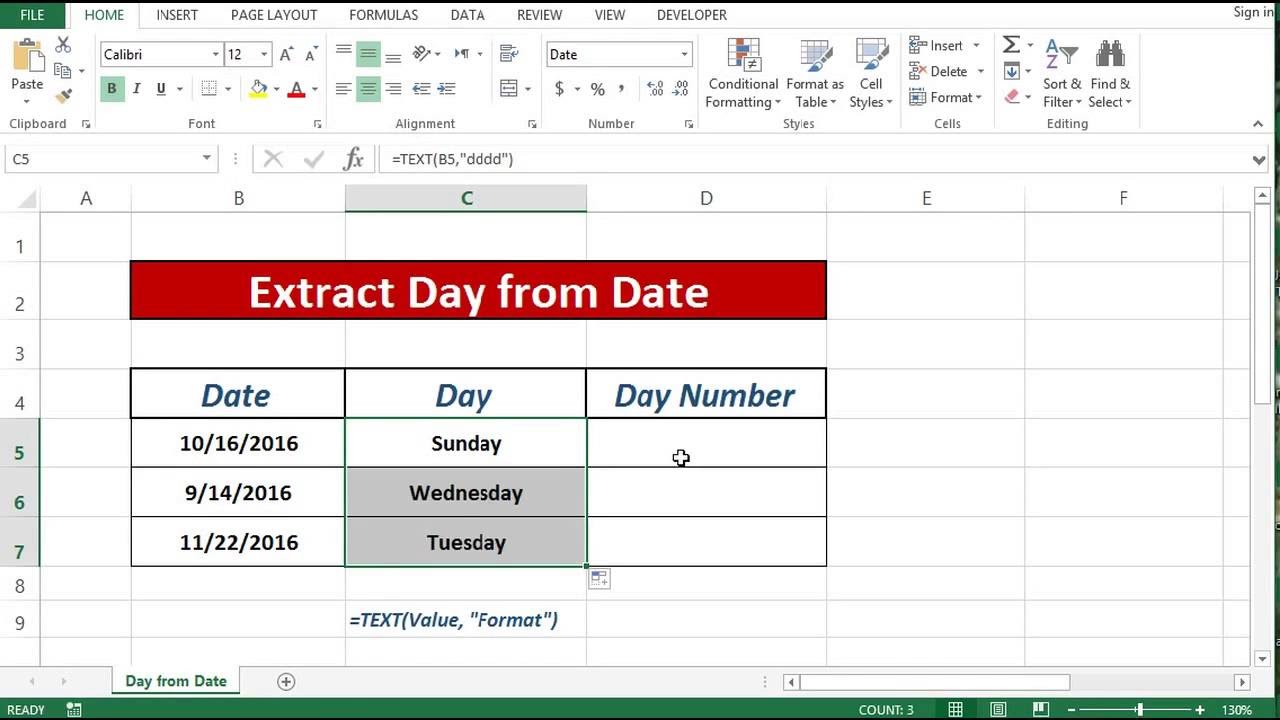
Task: Expand the Borders dropdown arrow
Action: [228, 89]
